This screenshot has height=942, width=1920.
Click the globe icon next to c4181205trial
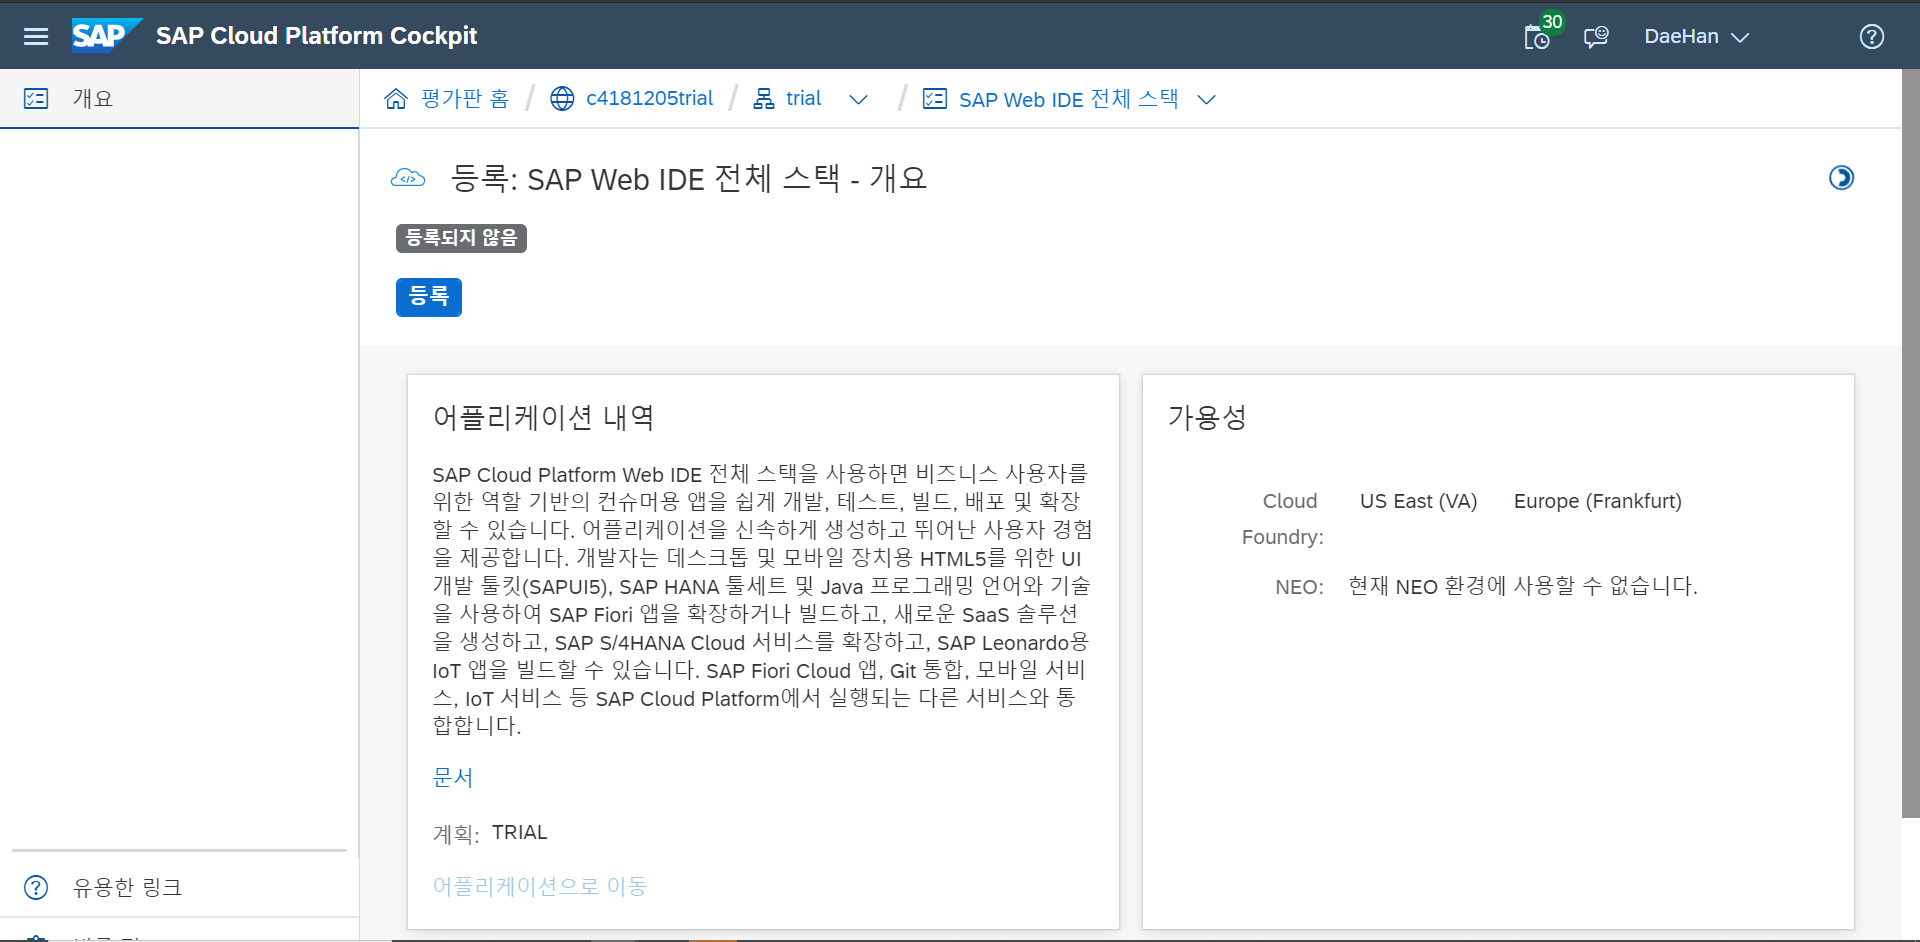coord(563,99)
